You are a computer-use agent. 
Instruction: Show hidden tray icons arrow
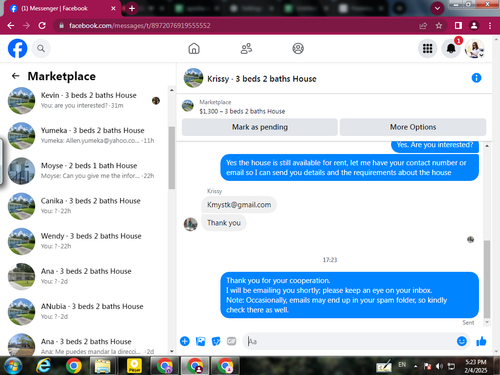(x=415, y=366)
